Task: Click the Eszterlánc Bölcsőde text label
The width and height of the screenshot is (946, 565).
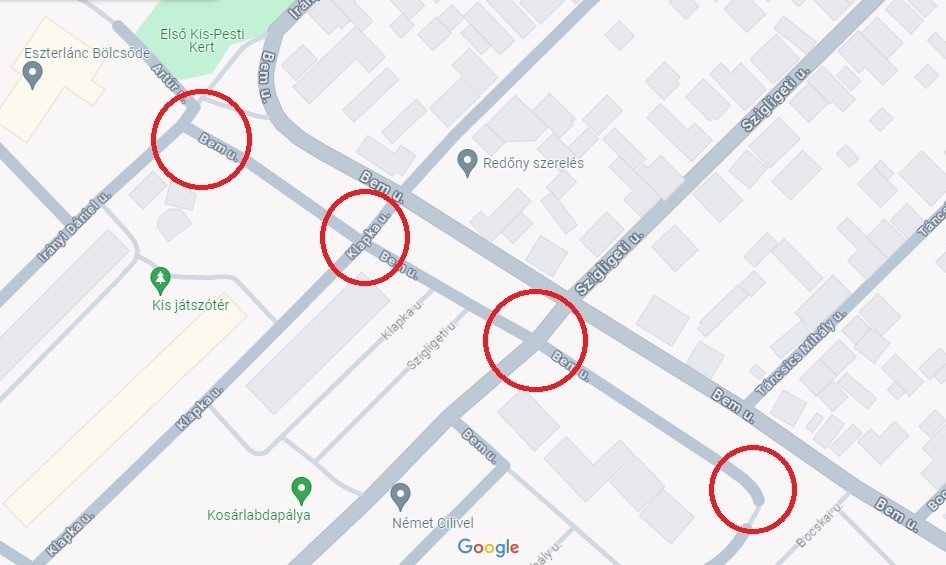Action: pos(87,53)
